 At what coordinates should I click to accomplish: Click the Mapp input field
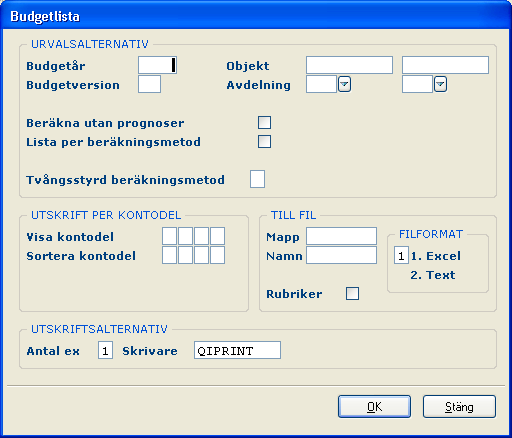pos(341,236)
